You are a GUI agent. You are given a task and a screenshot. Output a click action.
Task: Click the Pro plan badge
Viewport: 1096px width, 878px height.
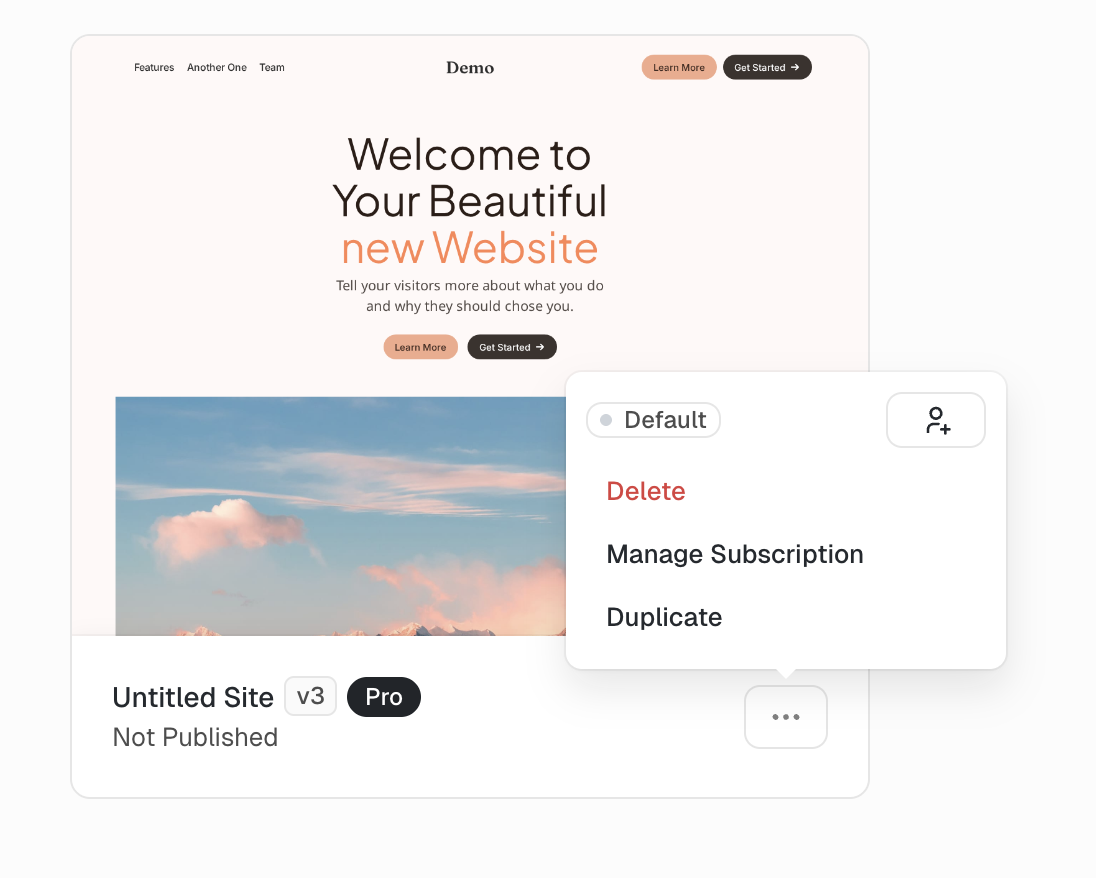pyautogui.click(x=384, y=697)
